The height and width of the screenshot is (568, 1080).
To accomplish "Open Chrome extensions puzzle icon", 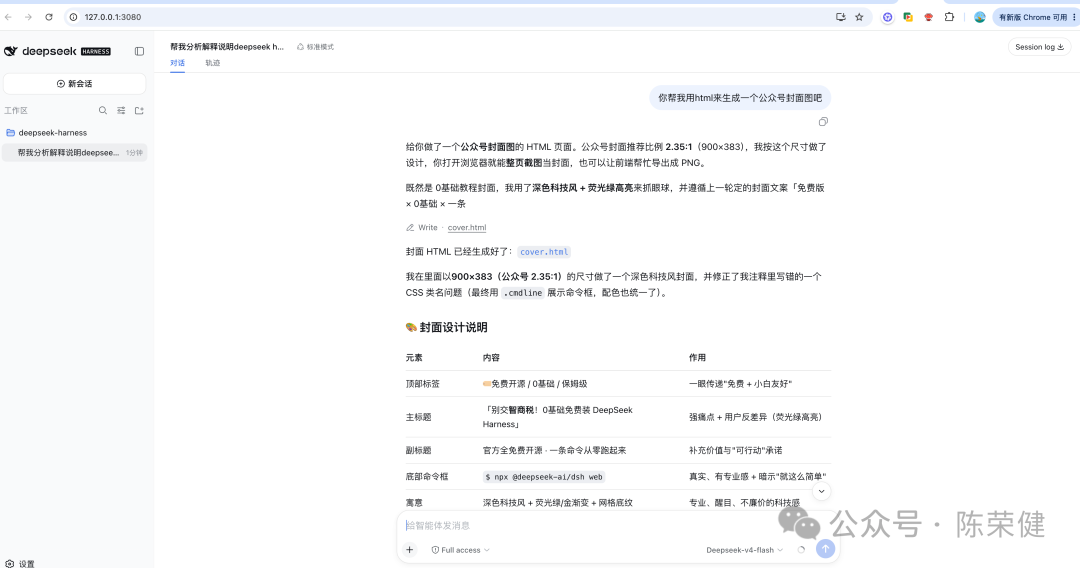I will point(949,17).
